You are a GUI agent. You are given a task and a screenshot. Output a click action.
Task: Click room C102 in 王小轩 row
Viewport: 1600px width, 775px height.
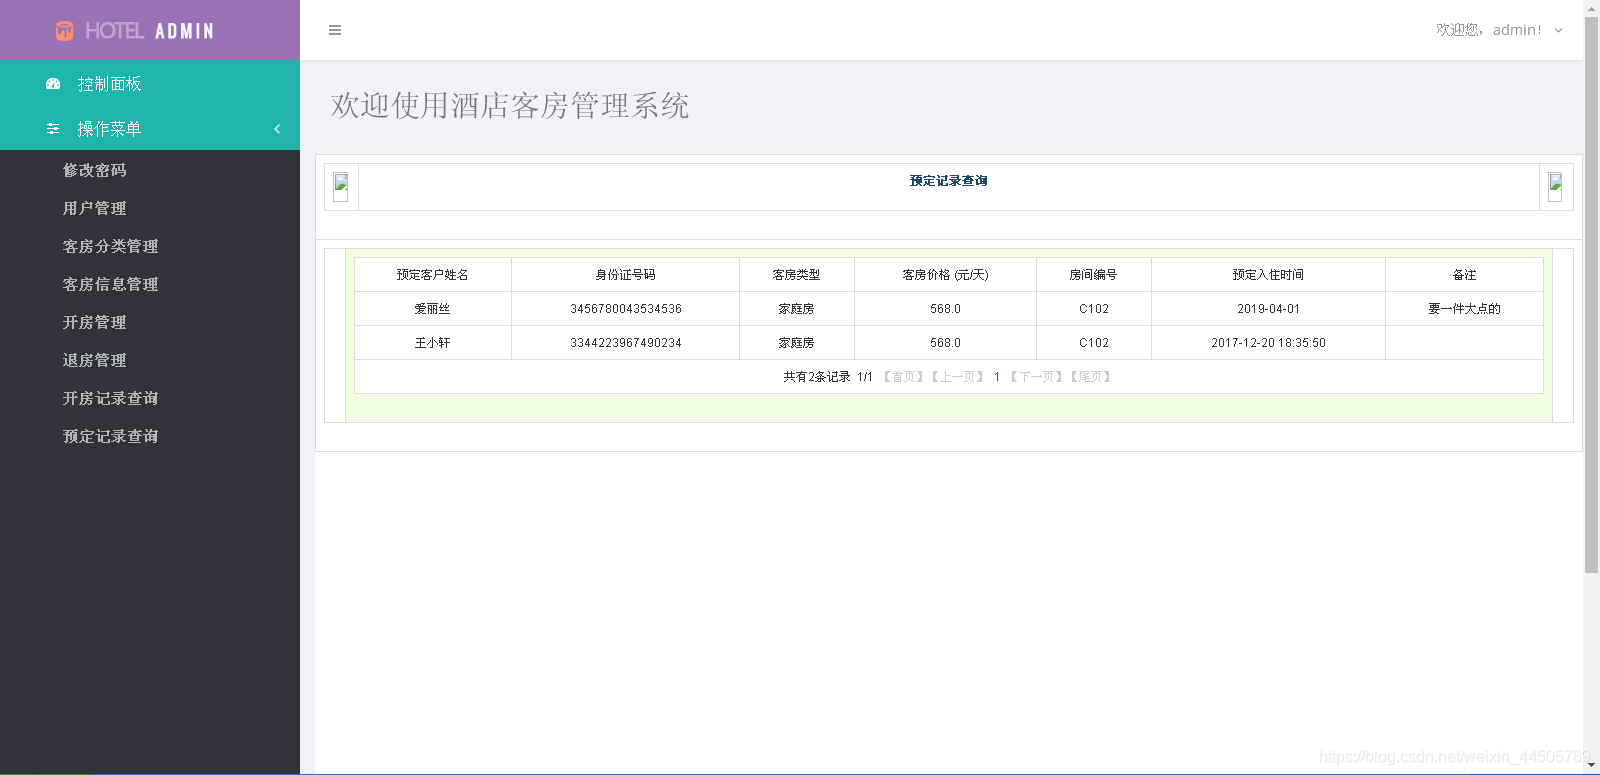1094,343
